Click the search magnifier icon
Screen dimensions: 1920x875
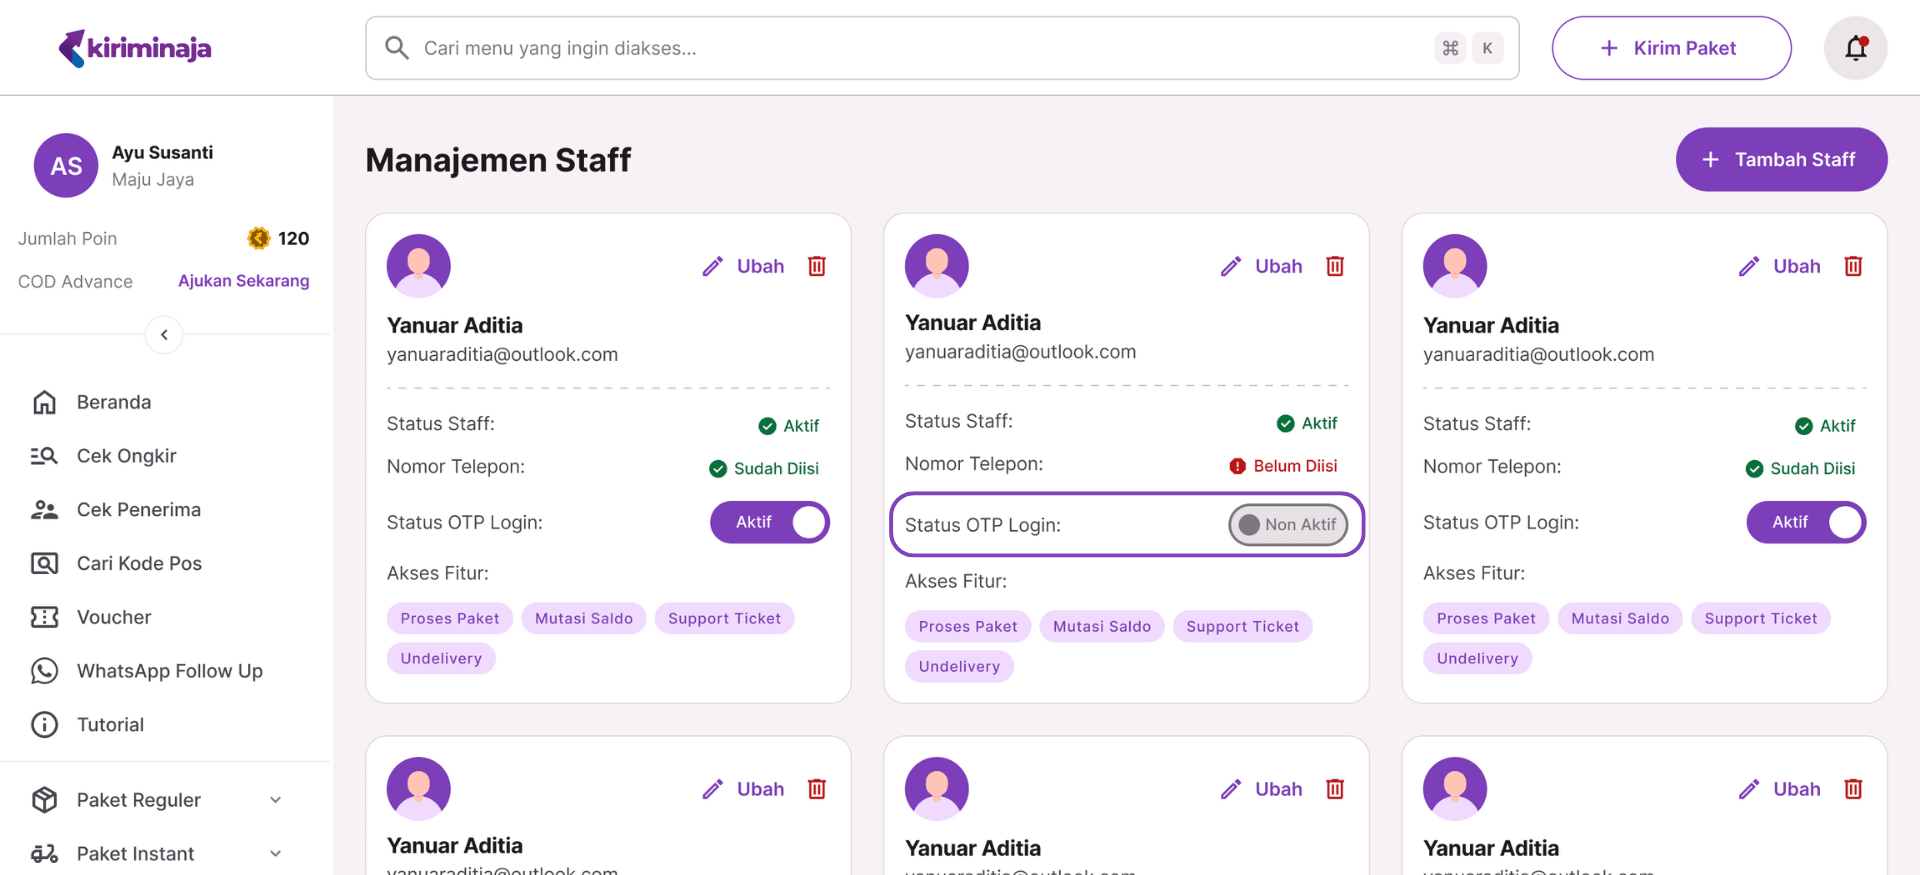(x=397, y=48)
